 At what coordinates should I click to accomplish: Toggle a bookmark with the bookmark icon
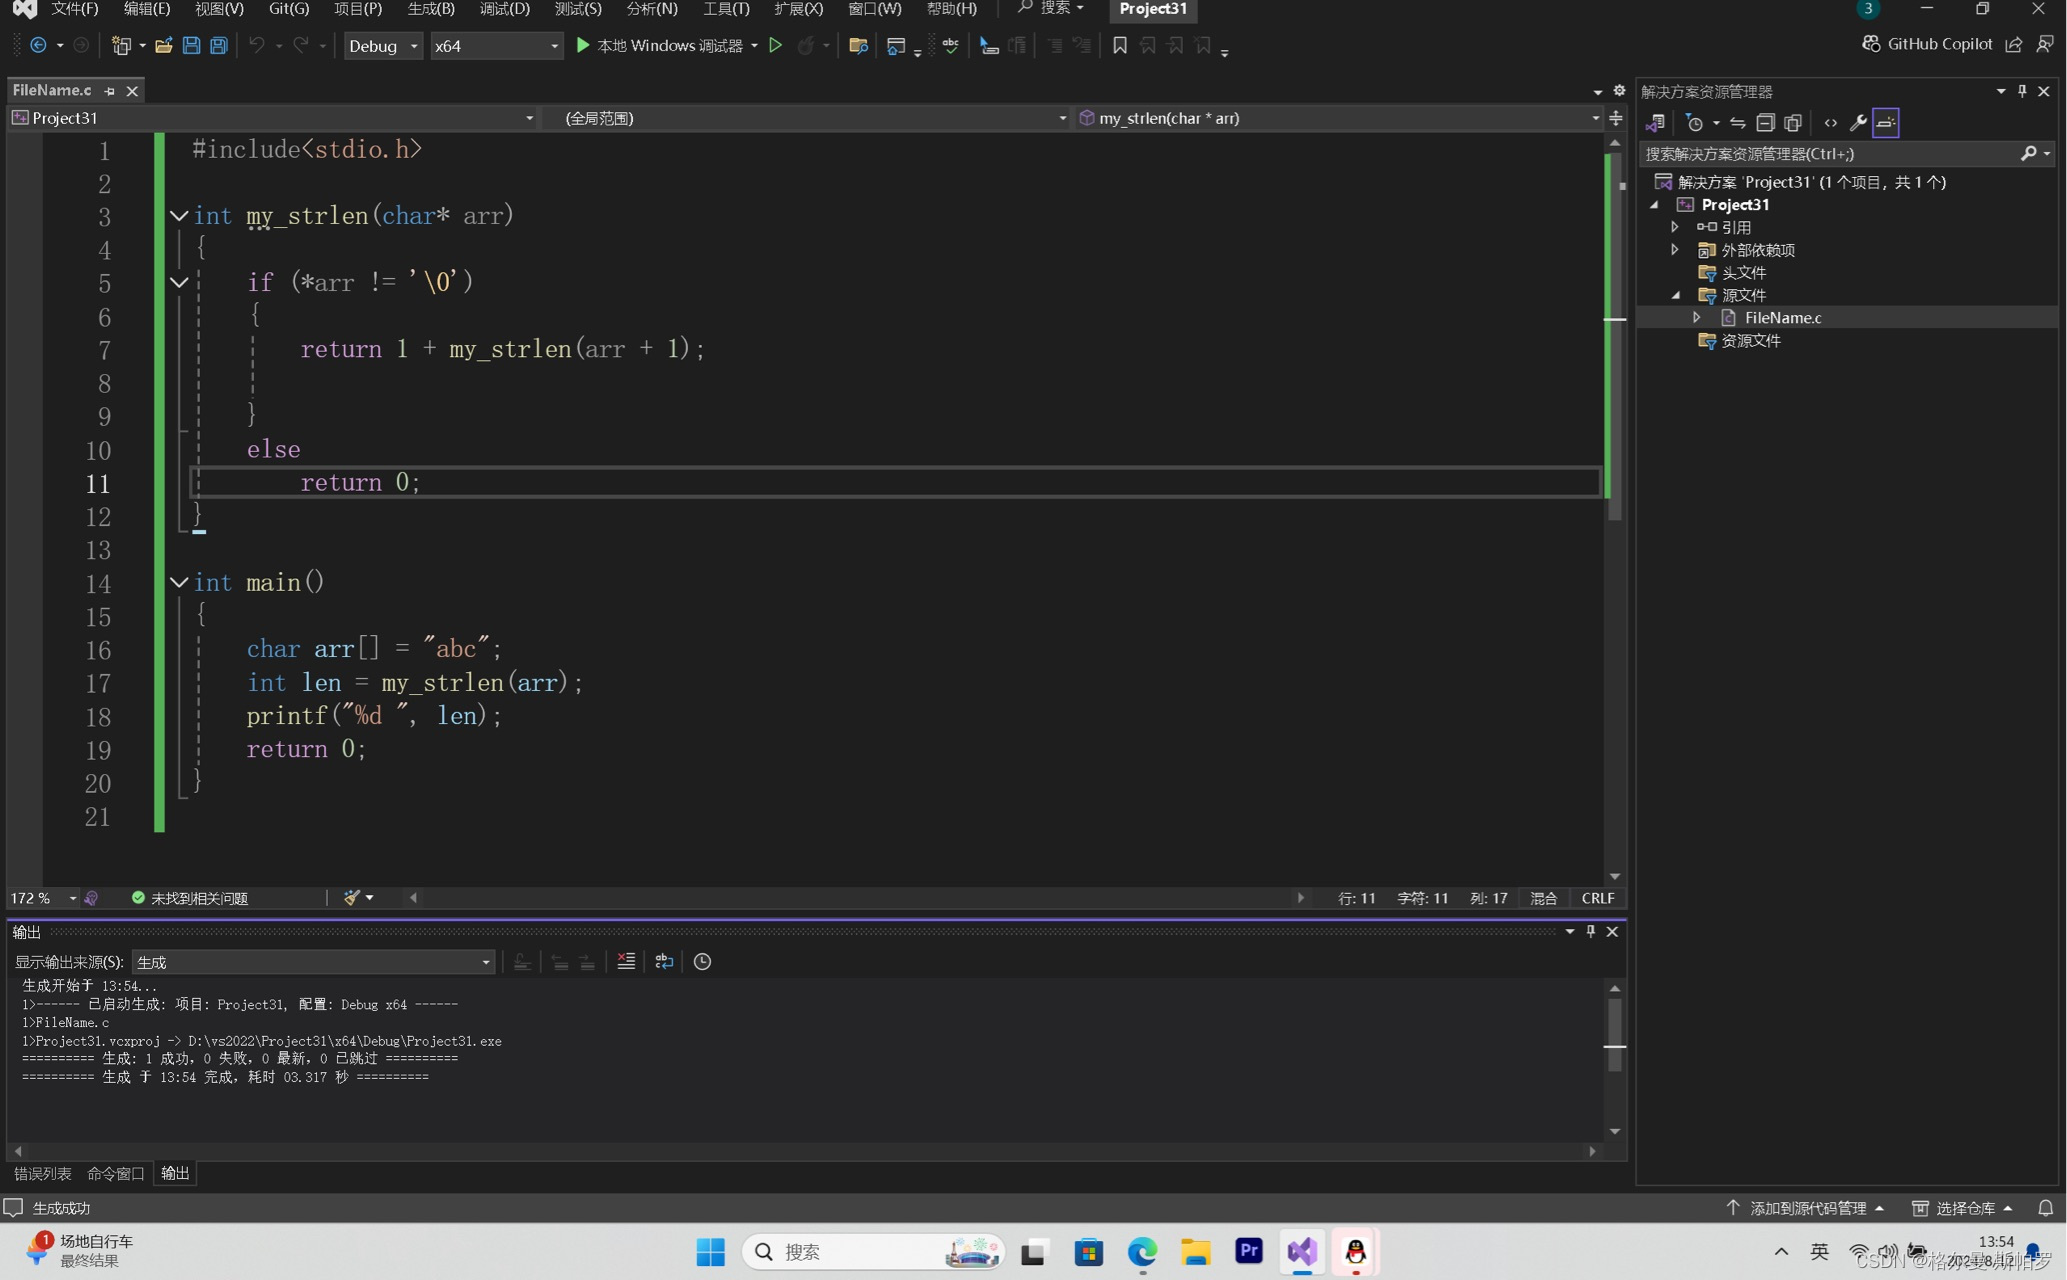coord(1120,45)
